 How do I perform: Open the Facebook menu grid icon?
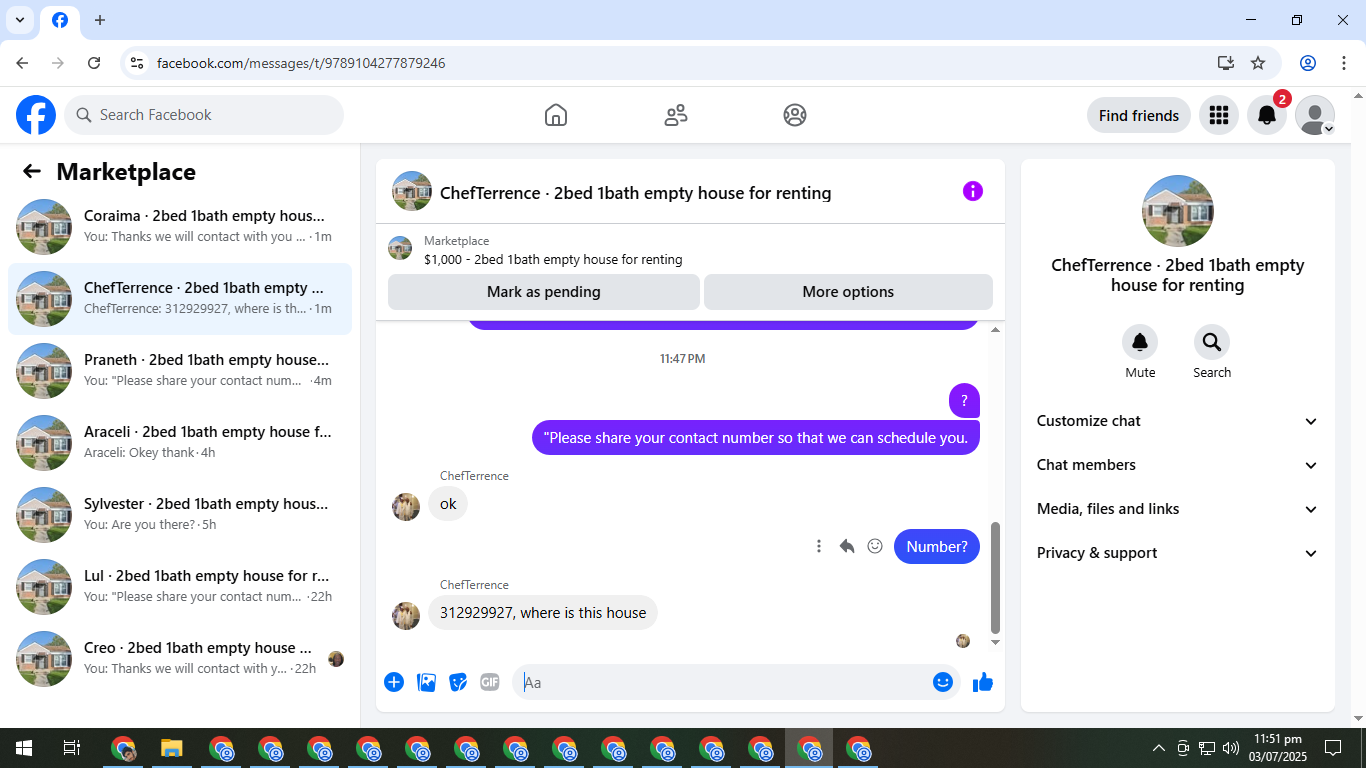[x=1218, y=115]
